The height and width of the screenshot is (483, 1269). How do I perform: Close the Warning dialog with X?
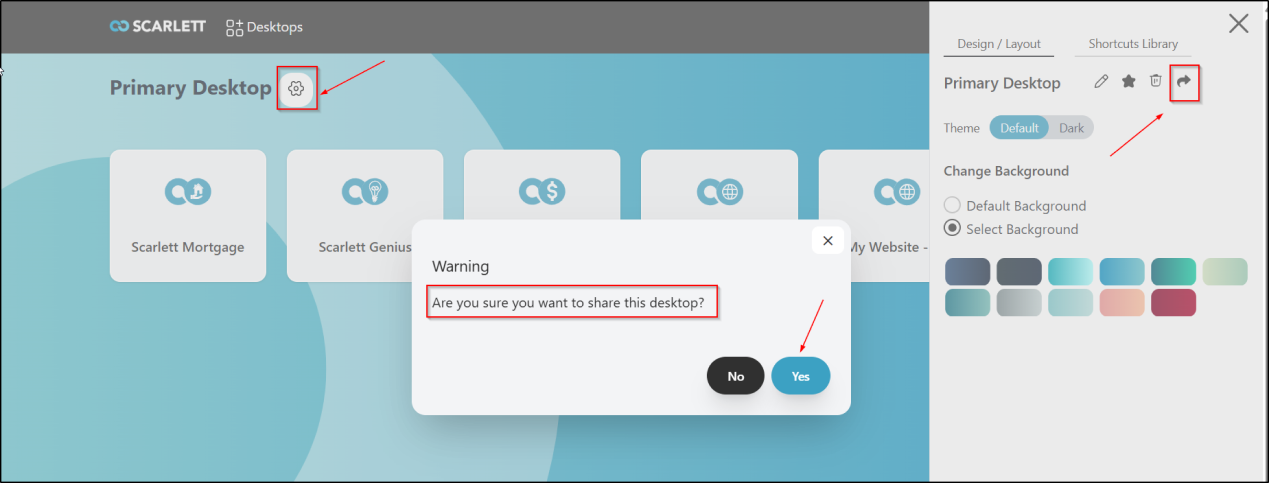(x=827, y=241)
